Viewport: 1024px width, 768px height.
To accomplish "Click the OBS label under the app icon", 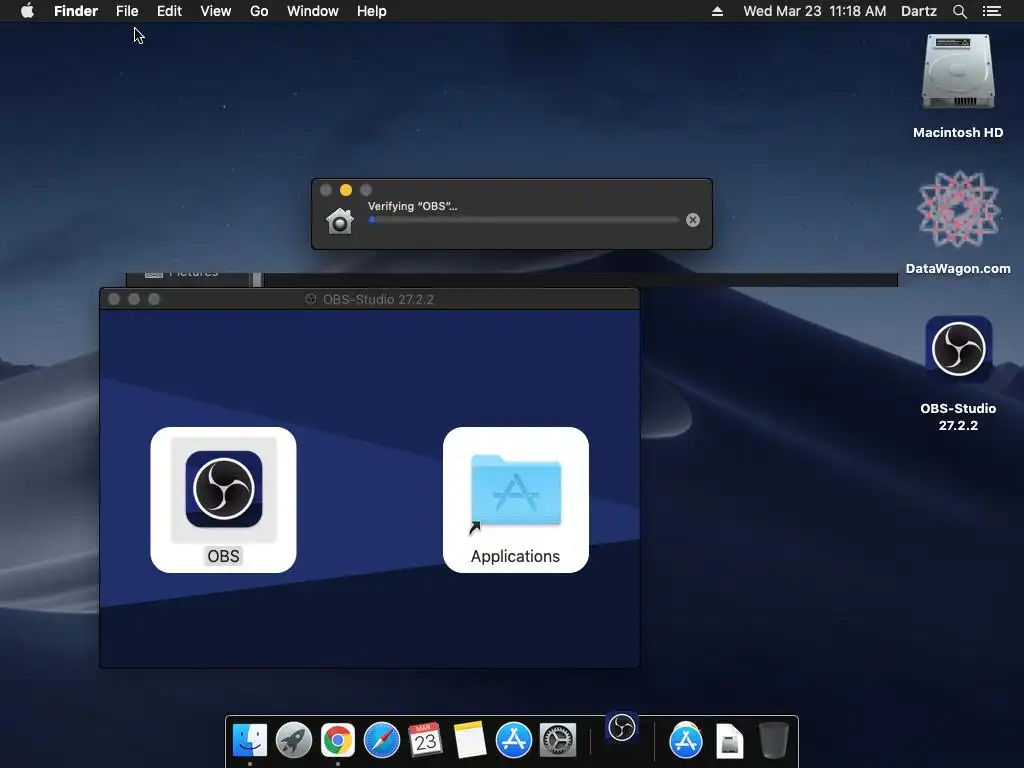I will pyautogui.click(x=223, y=556).
